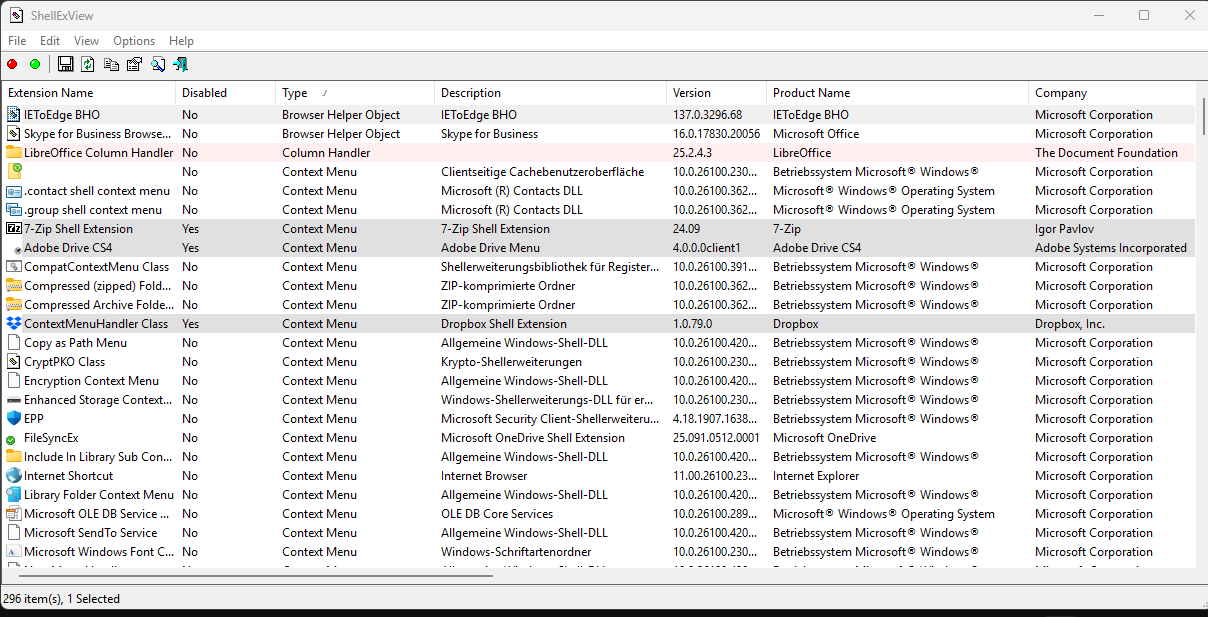Screen dimensions: 1208x617
Task: Save the extensions list via floppy disk icon
Action: (x=65, y=63)
